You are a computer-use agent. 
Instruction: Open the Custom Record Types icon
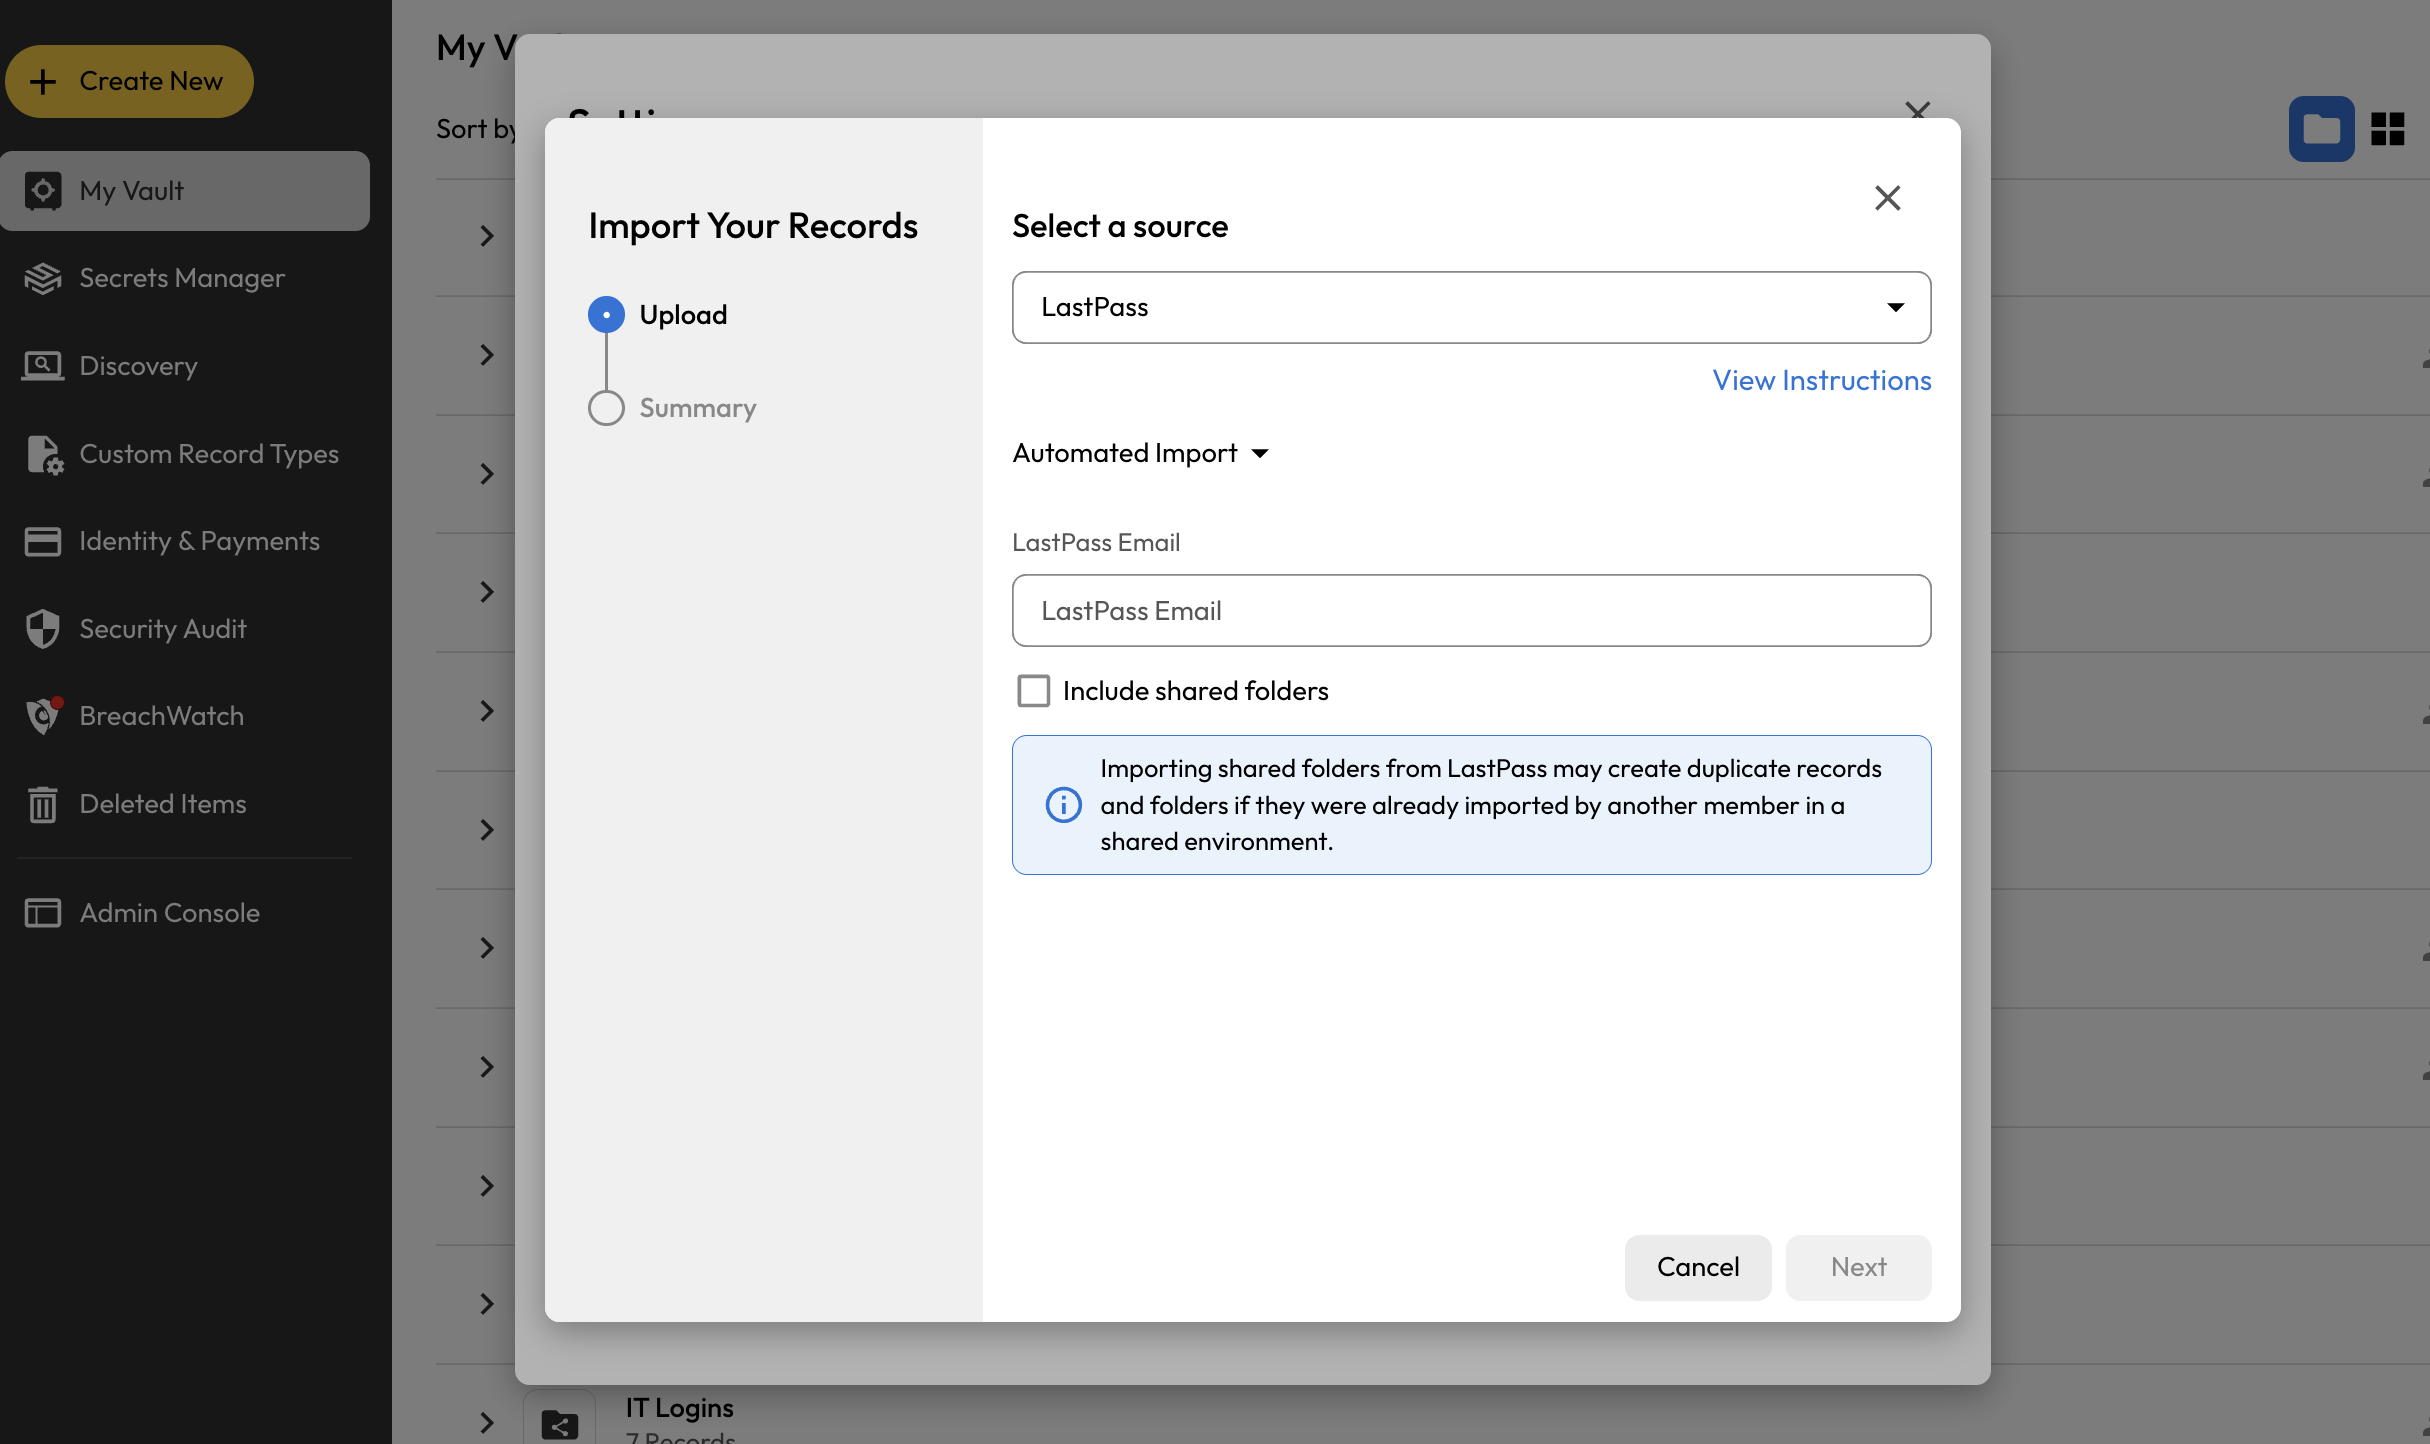click(44, 454)
